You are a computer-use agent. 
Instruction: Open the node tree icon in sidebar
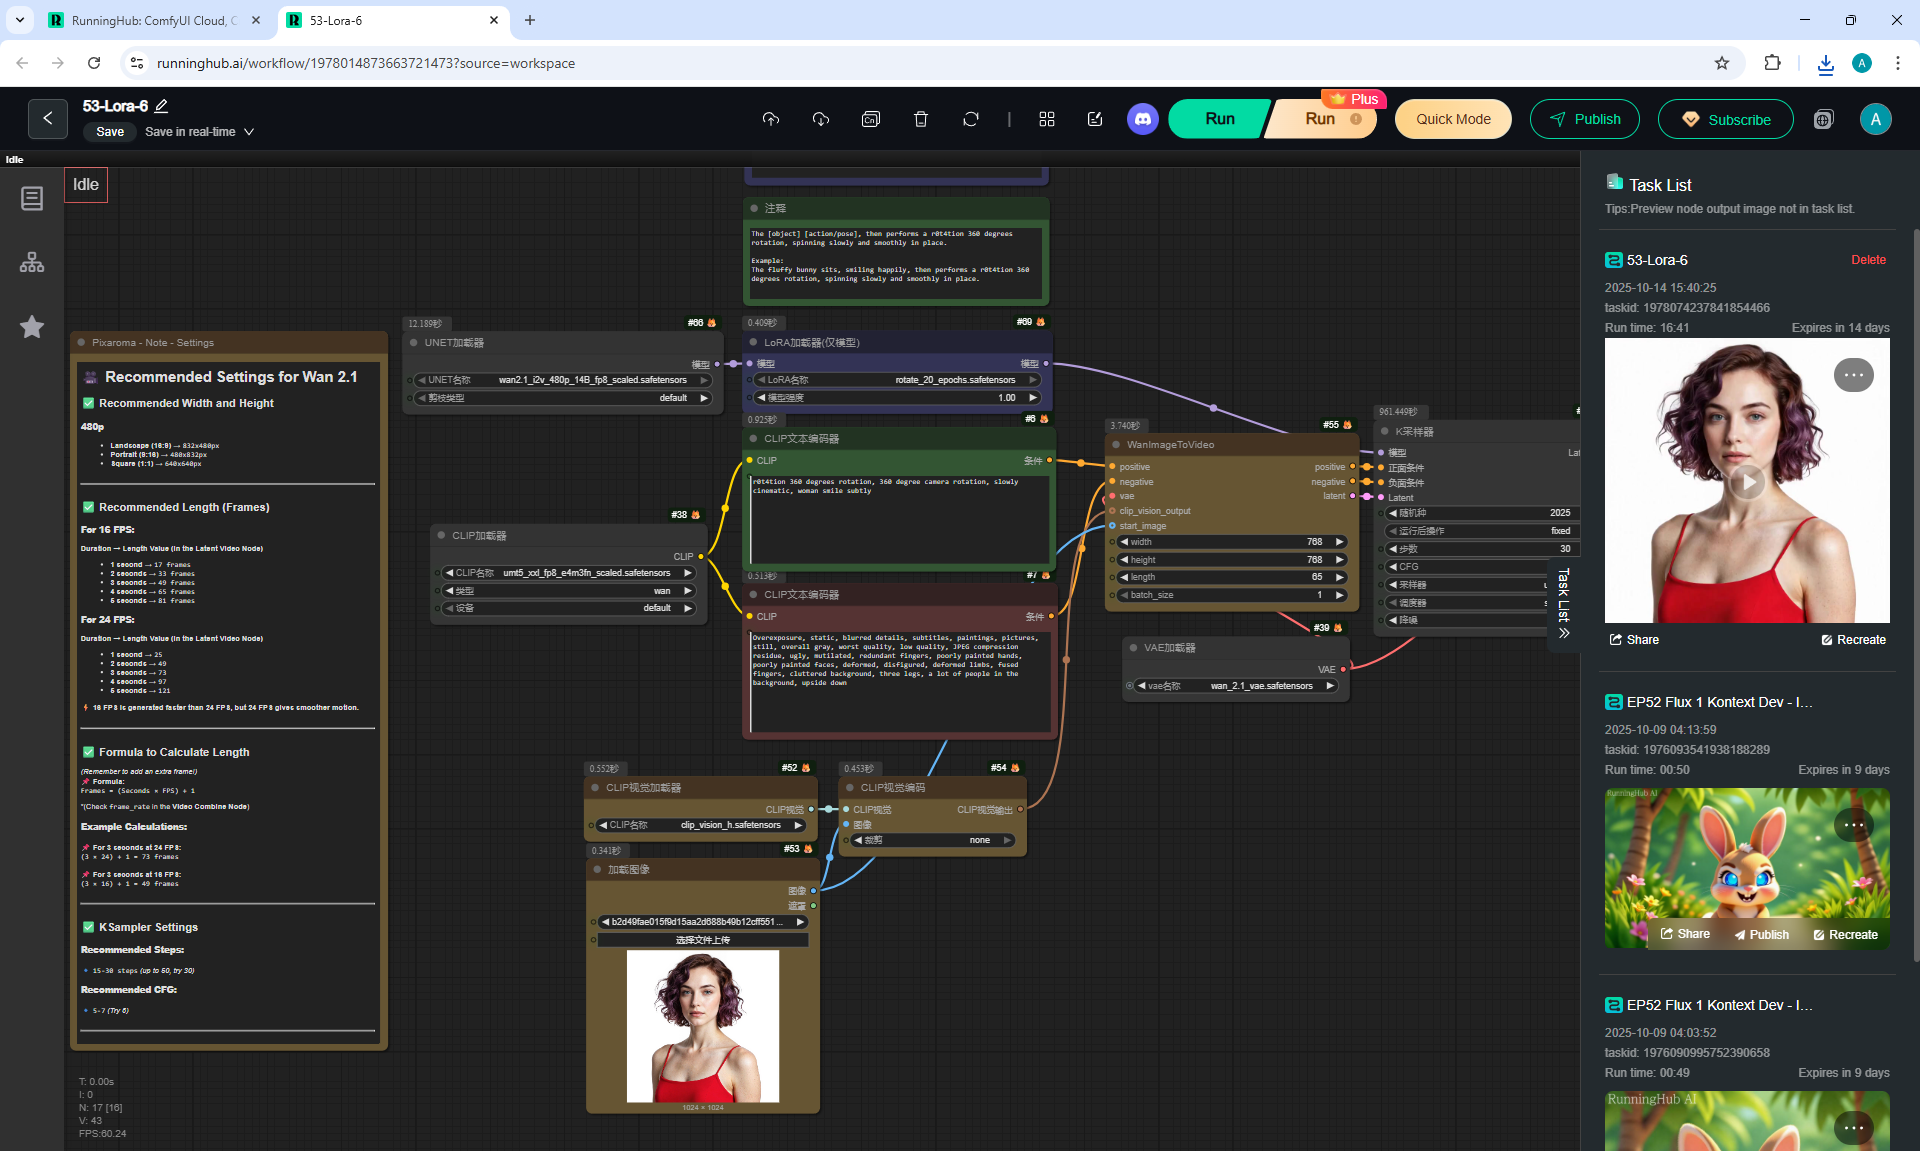pos(32,262)
